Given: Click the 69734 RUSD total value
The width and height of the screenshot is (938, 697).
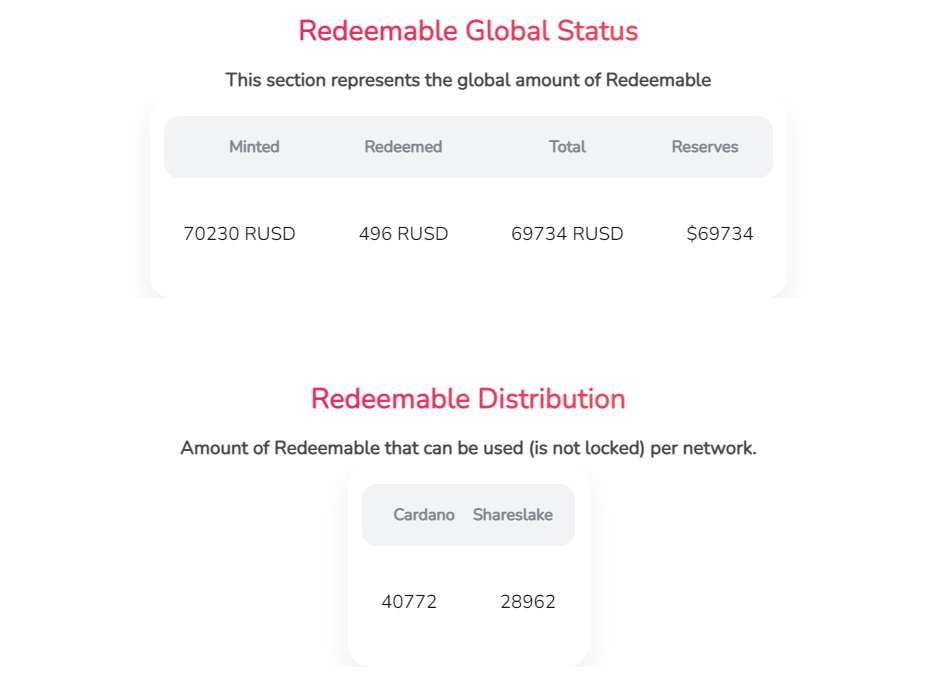Looking at the screenshot, I should pyautogui.click(x=567, y=234).
